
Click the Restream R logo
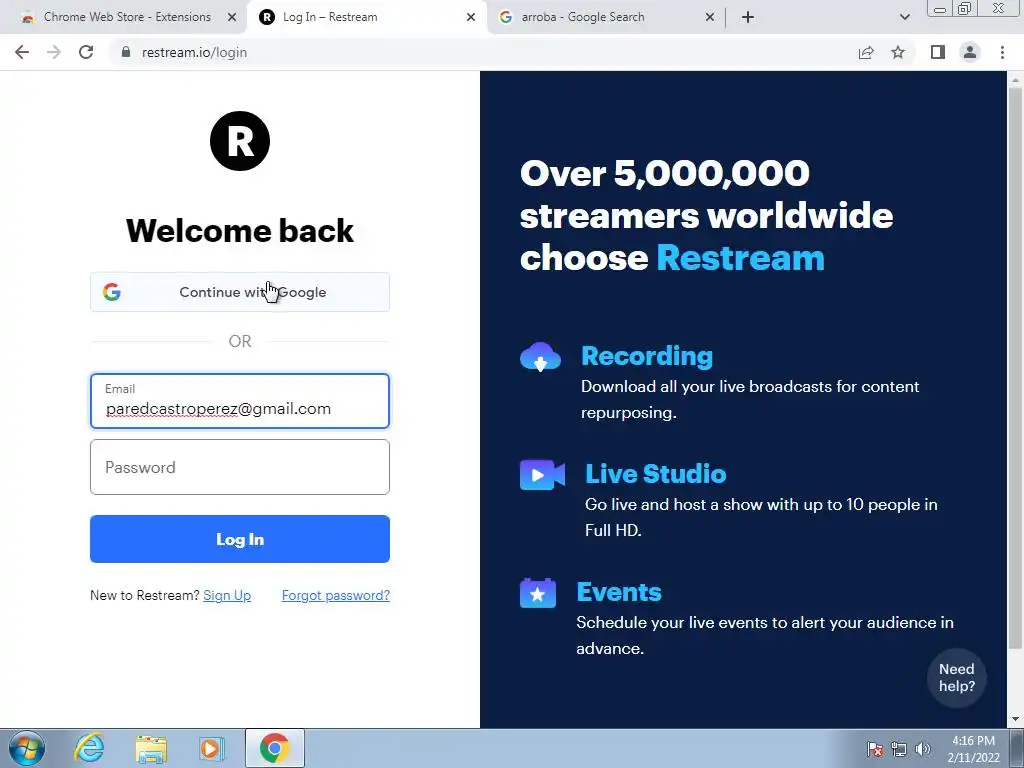(x=240, y=141)
